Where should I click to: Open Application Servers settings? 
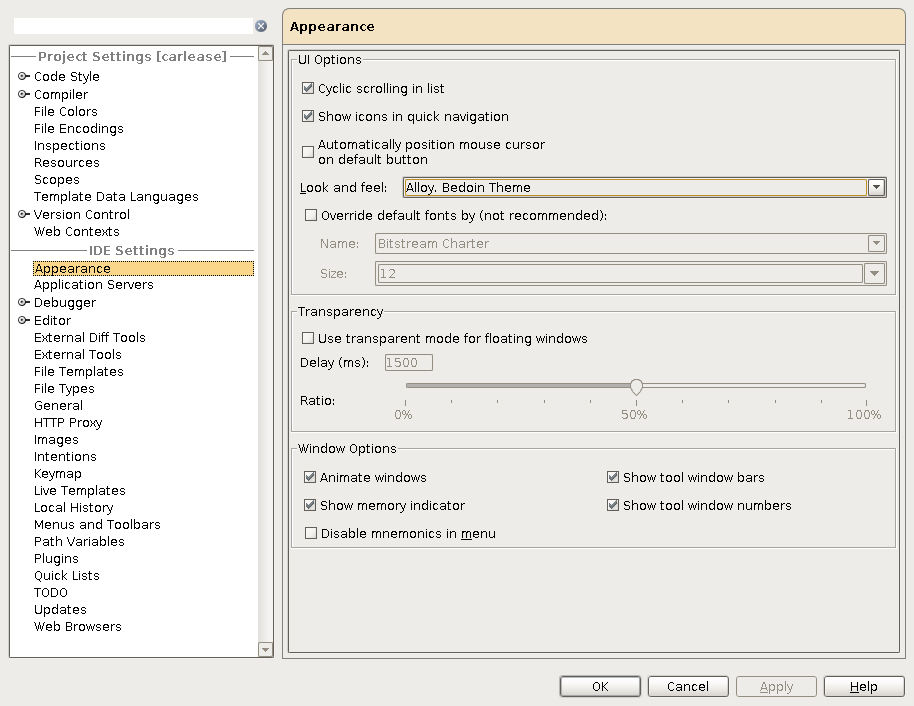(x=94, y=284)
